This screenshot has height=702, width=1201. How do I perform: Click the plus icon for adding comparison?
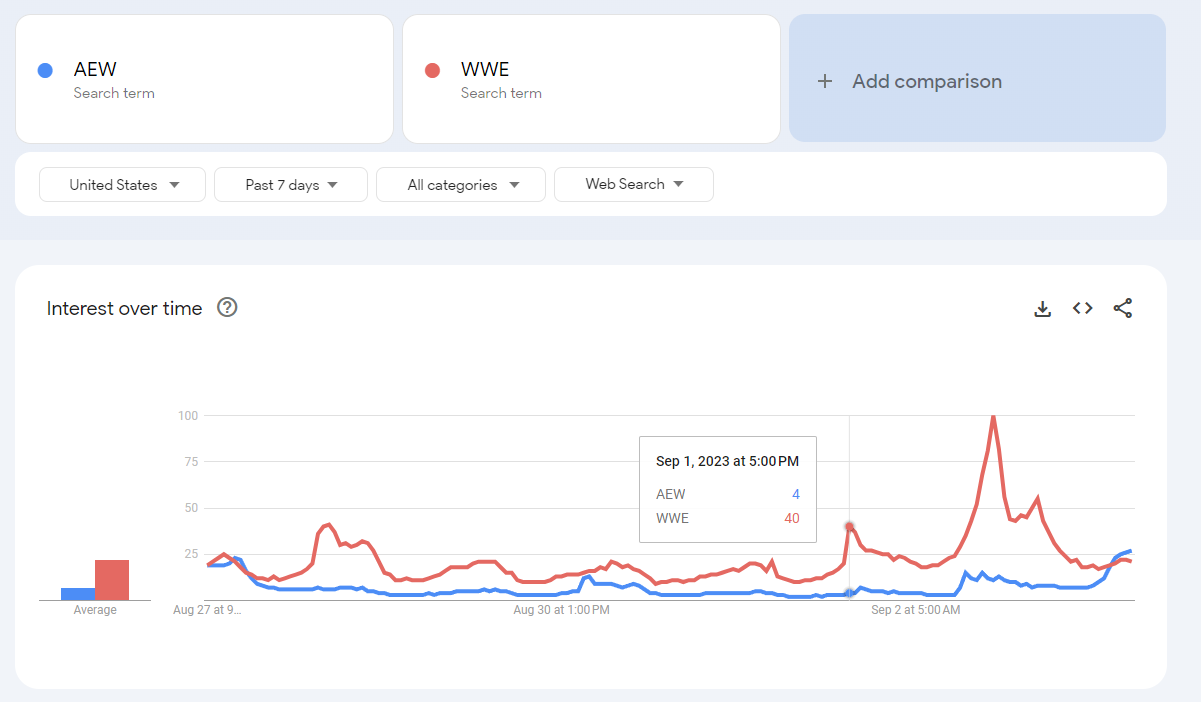pos(825,82)
